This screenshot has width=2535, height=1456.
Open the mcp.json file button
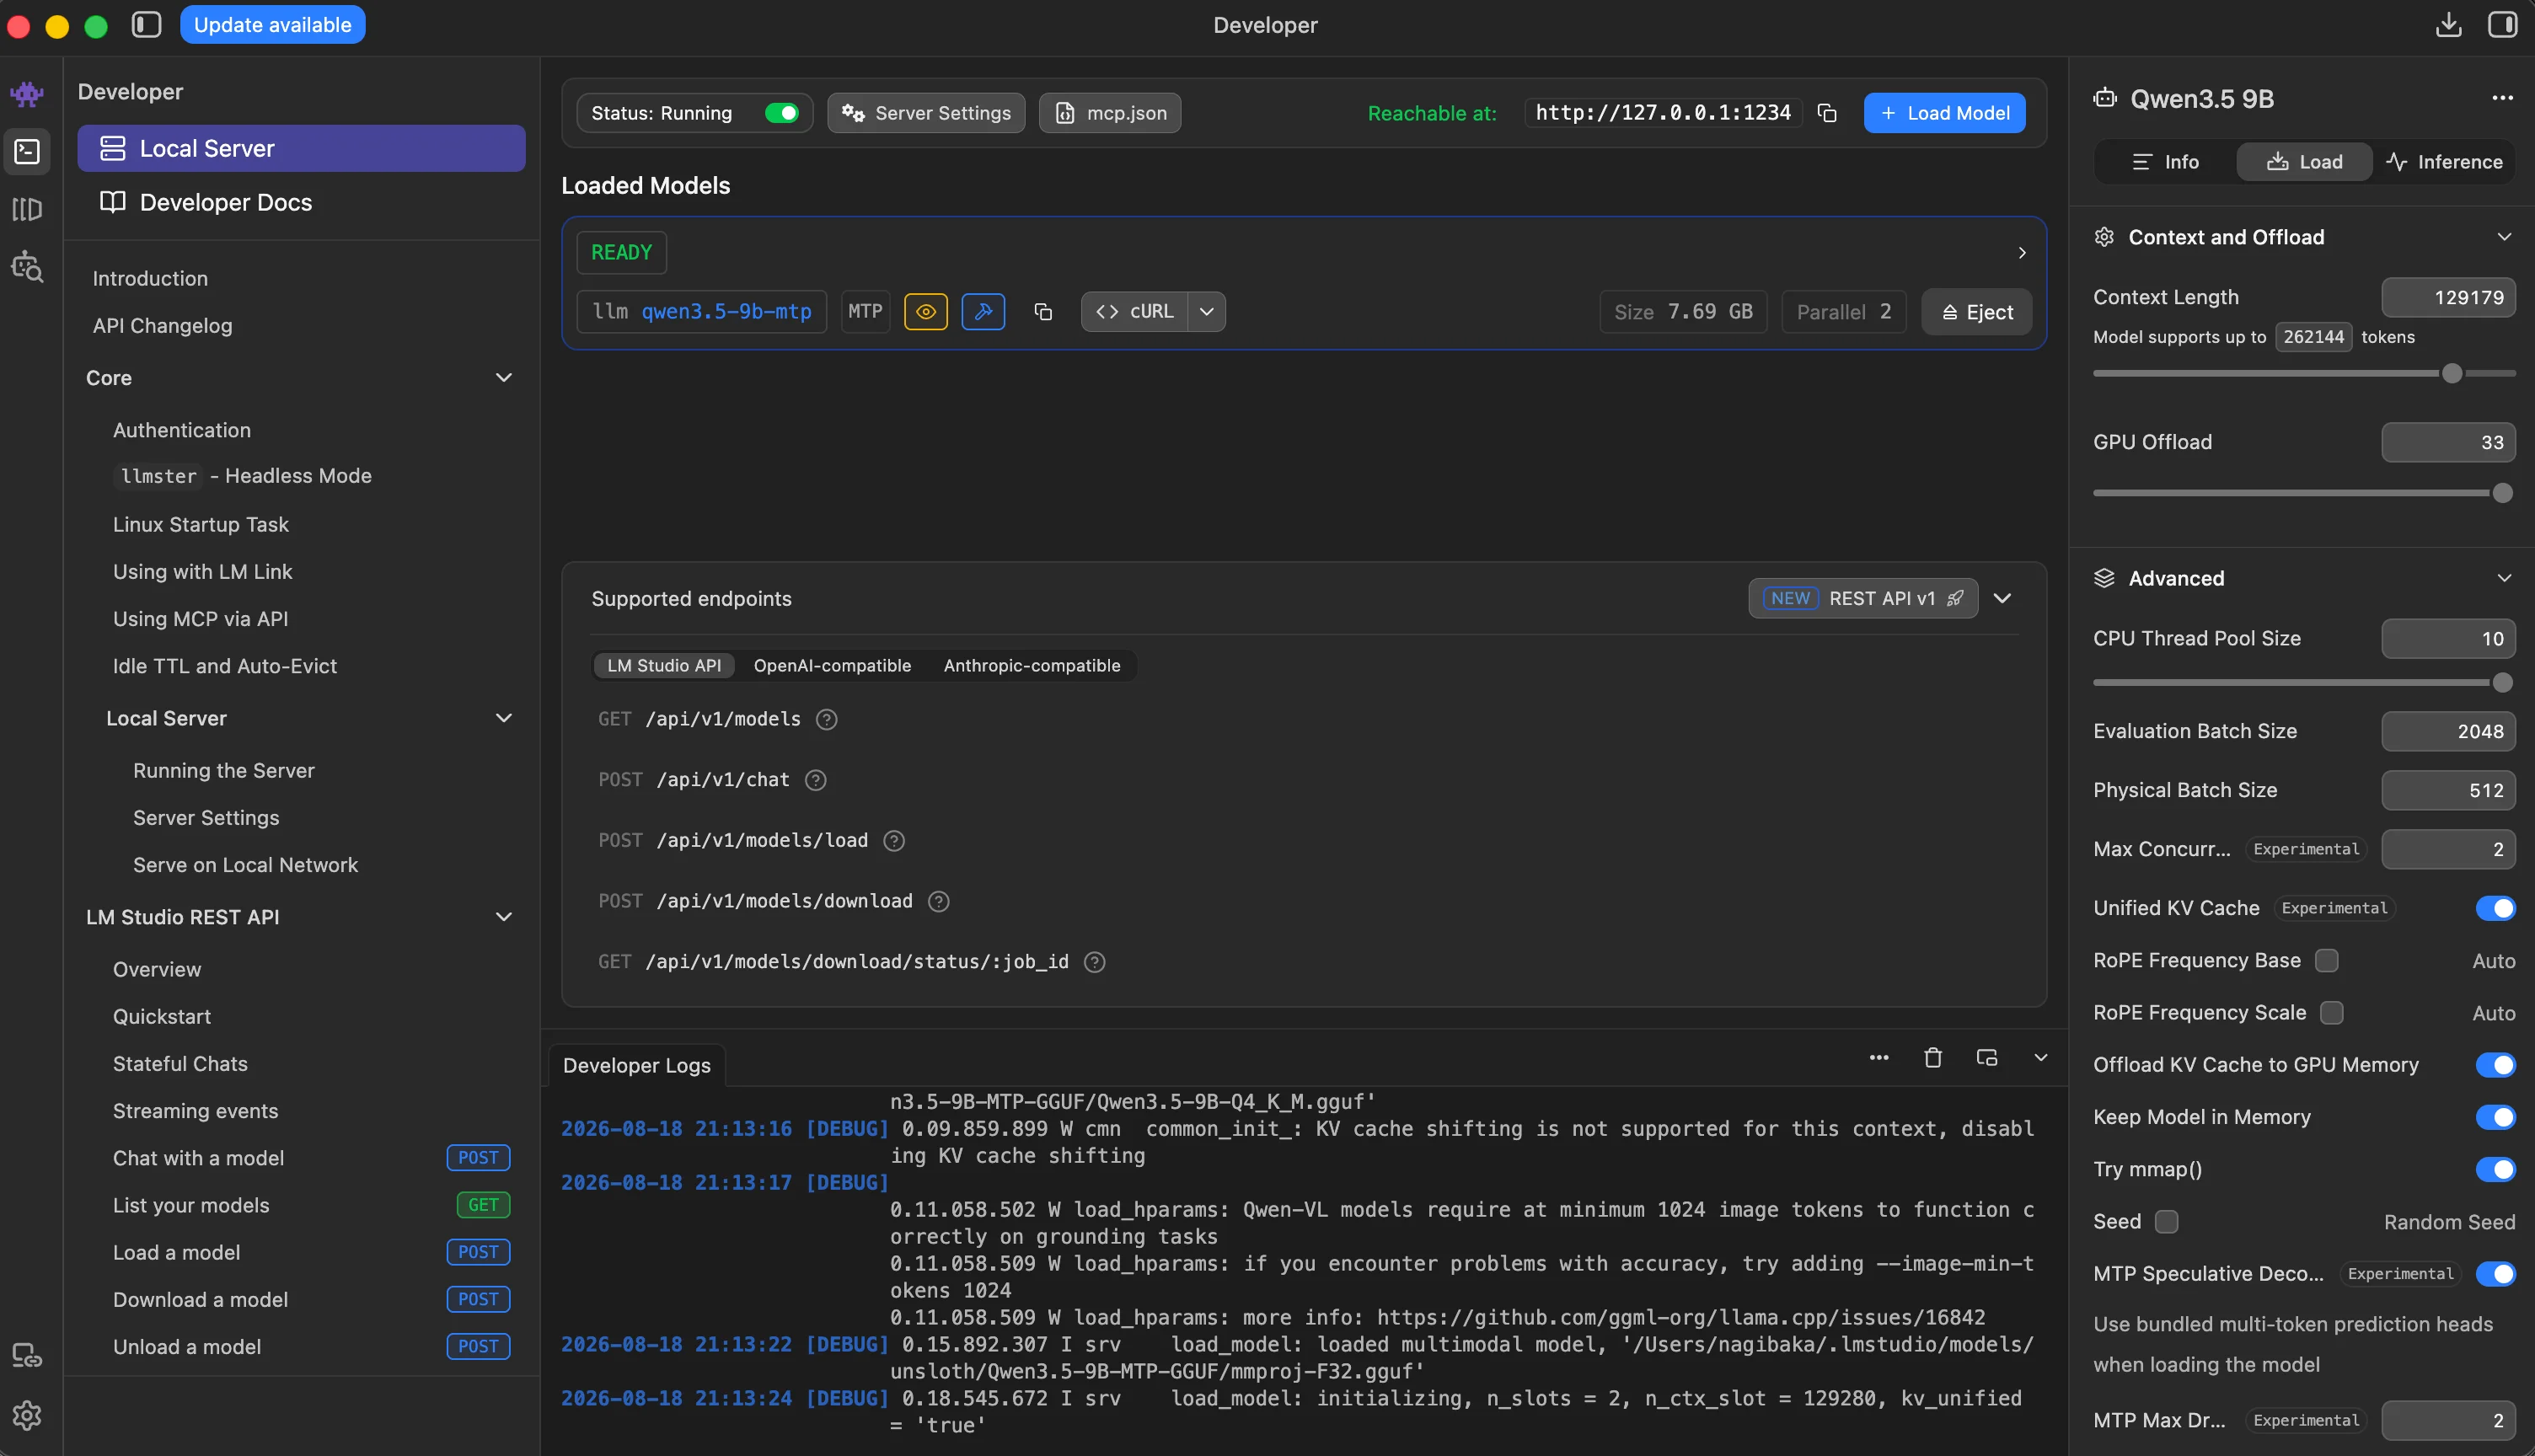pyautogui.click(x=1110, y=113)
